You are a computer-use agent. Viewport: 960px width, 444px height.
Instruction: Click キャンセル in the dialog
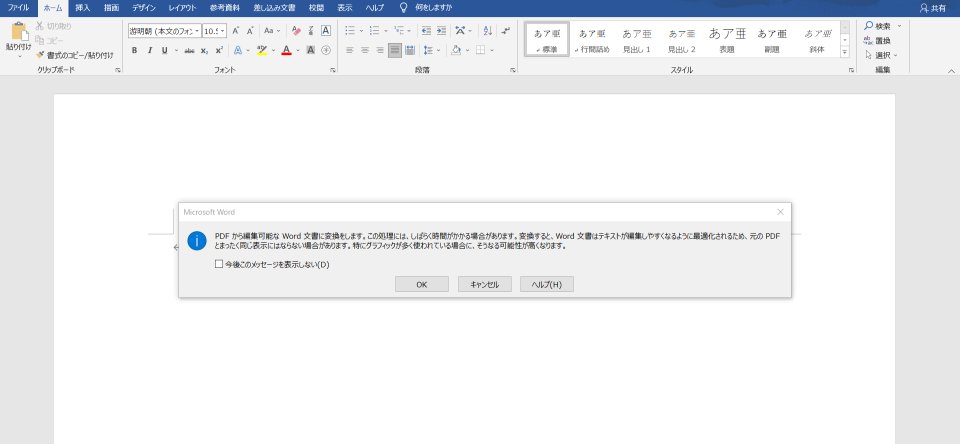click(485, 284)
